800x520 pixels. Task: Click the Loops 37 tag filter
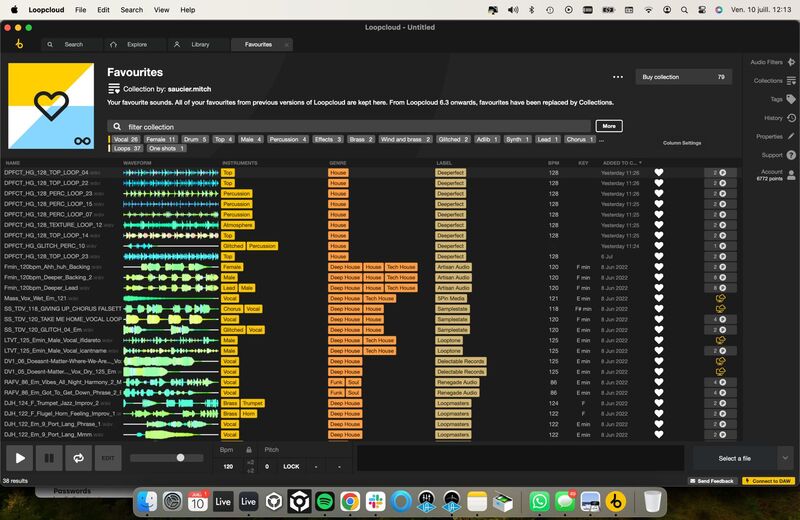tap(126, 148)
